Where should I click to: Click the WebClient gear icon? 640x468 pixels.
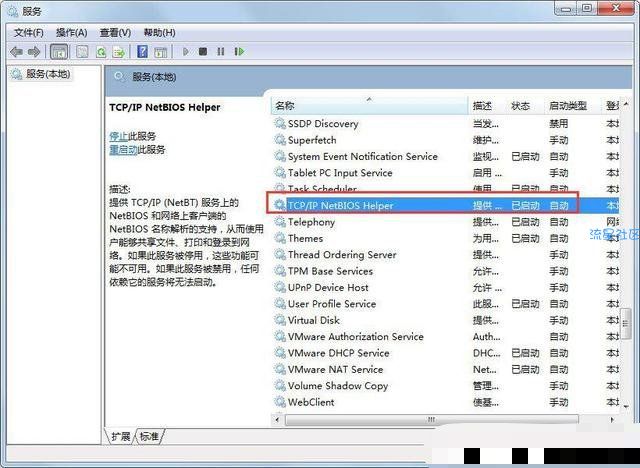[x=280, y=402]
